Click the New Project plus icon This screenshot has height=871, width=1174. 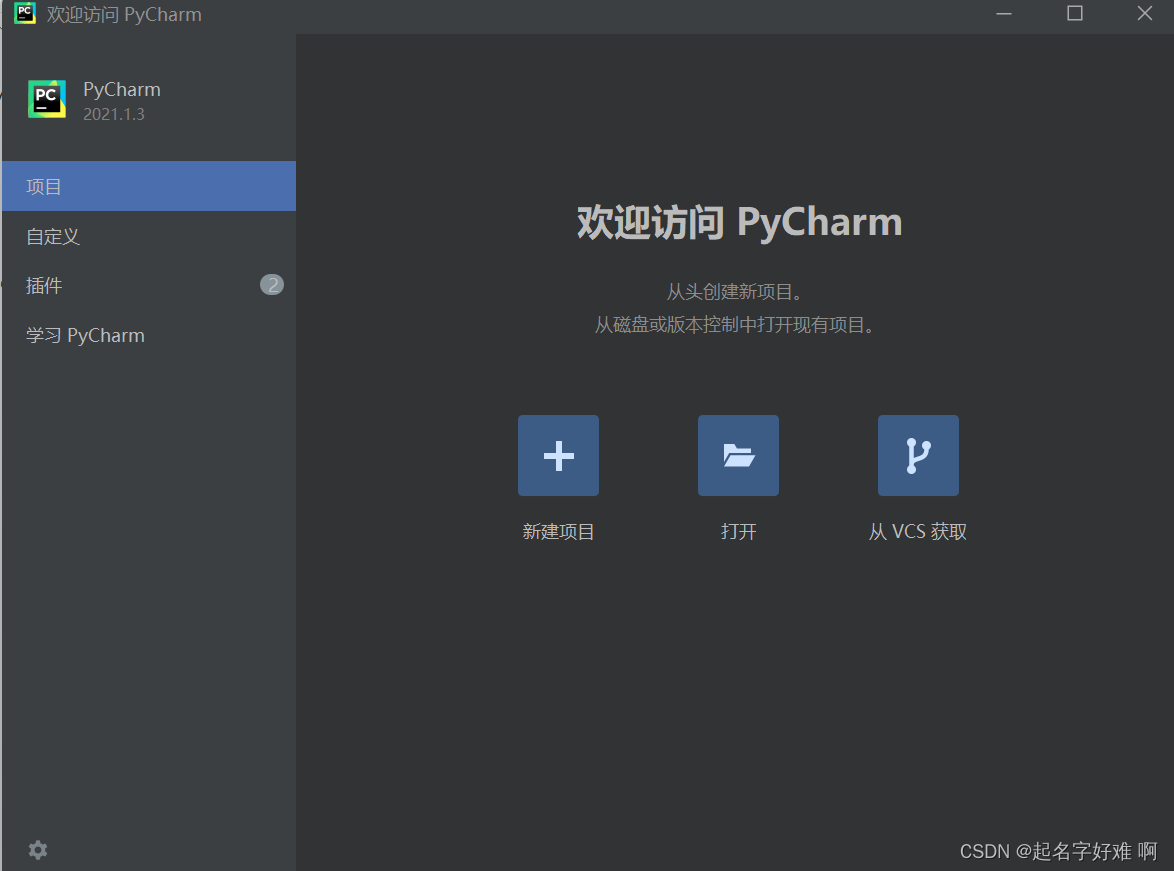558,455
